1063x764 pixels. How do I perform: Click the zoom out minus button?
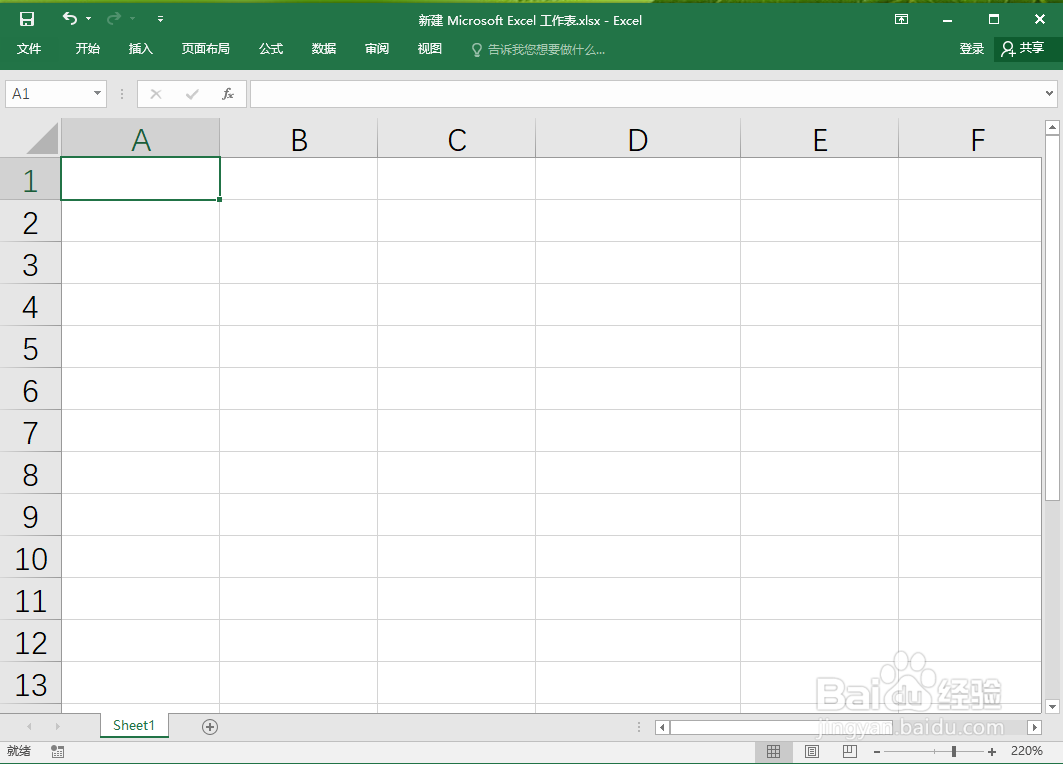(877, 752)
